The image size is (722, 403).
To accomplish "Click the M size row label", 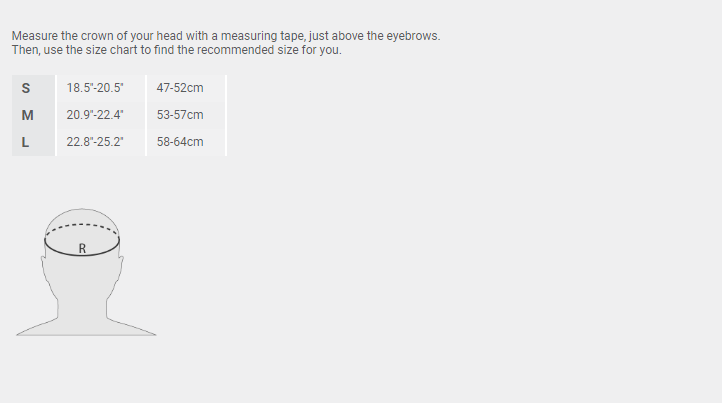I will (27, 115).
